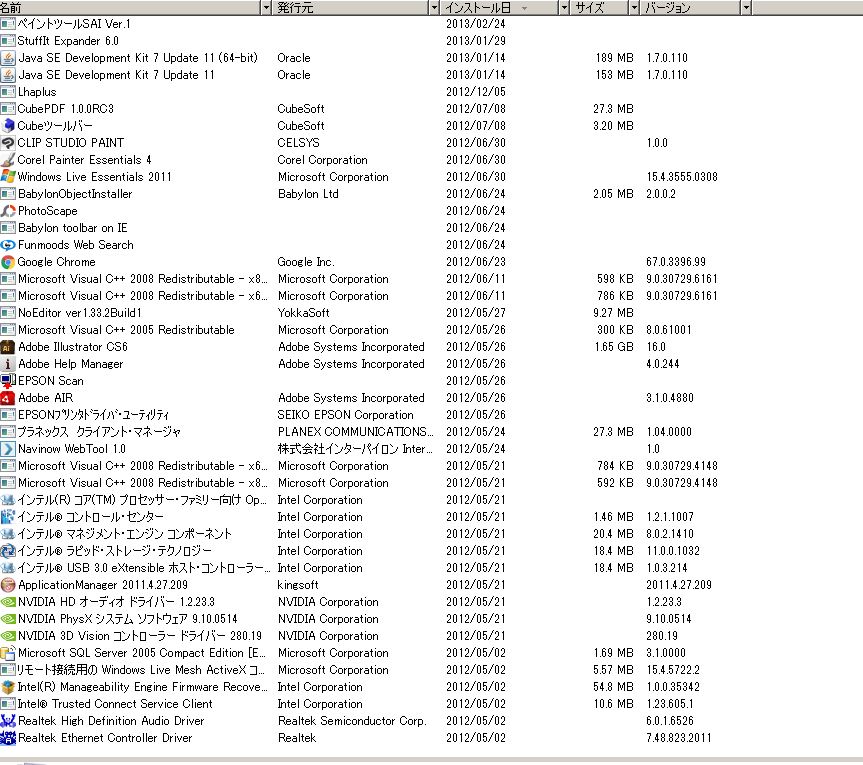Viewport: 863px width, 765px height.
Task: Click the Microsoft SQL Server 2005 Compact icon
Action: click(8, 653)
